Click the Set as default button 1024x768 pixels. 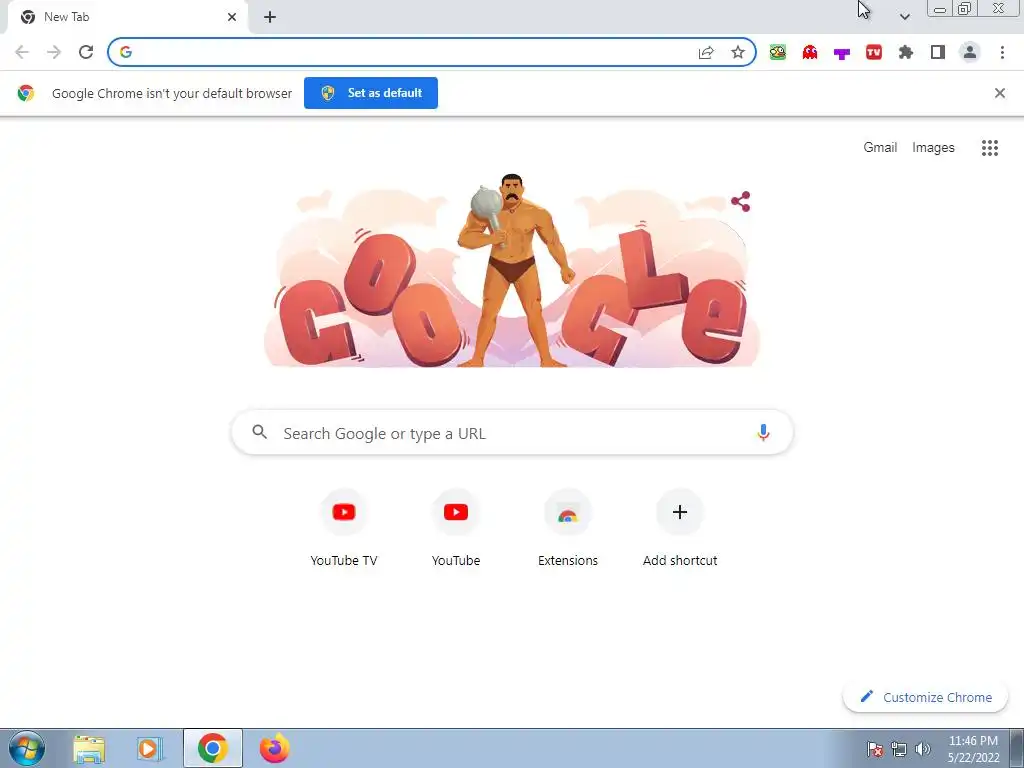[x=371, y=93]
